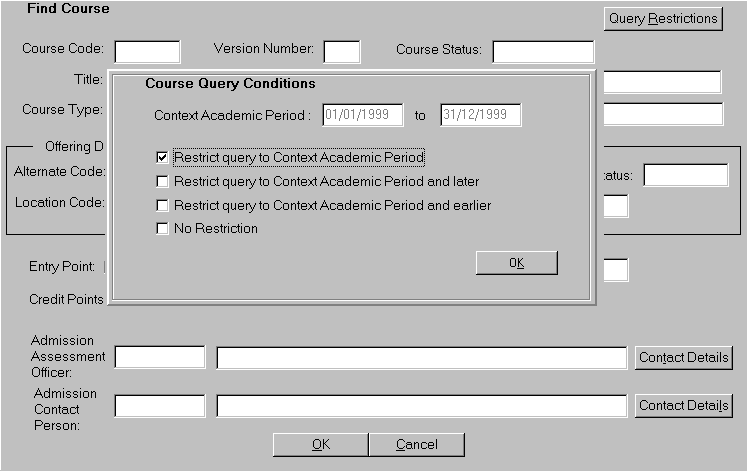Open Contact Details for Admission Contact Person

coord(684,405)
